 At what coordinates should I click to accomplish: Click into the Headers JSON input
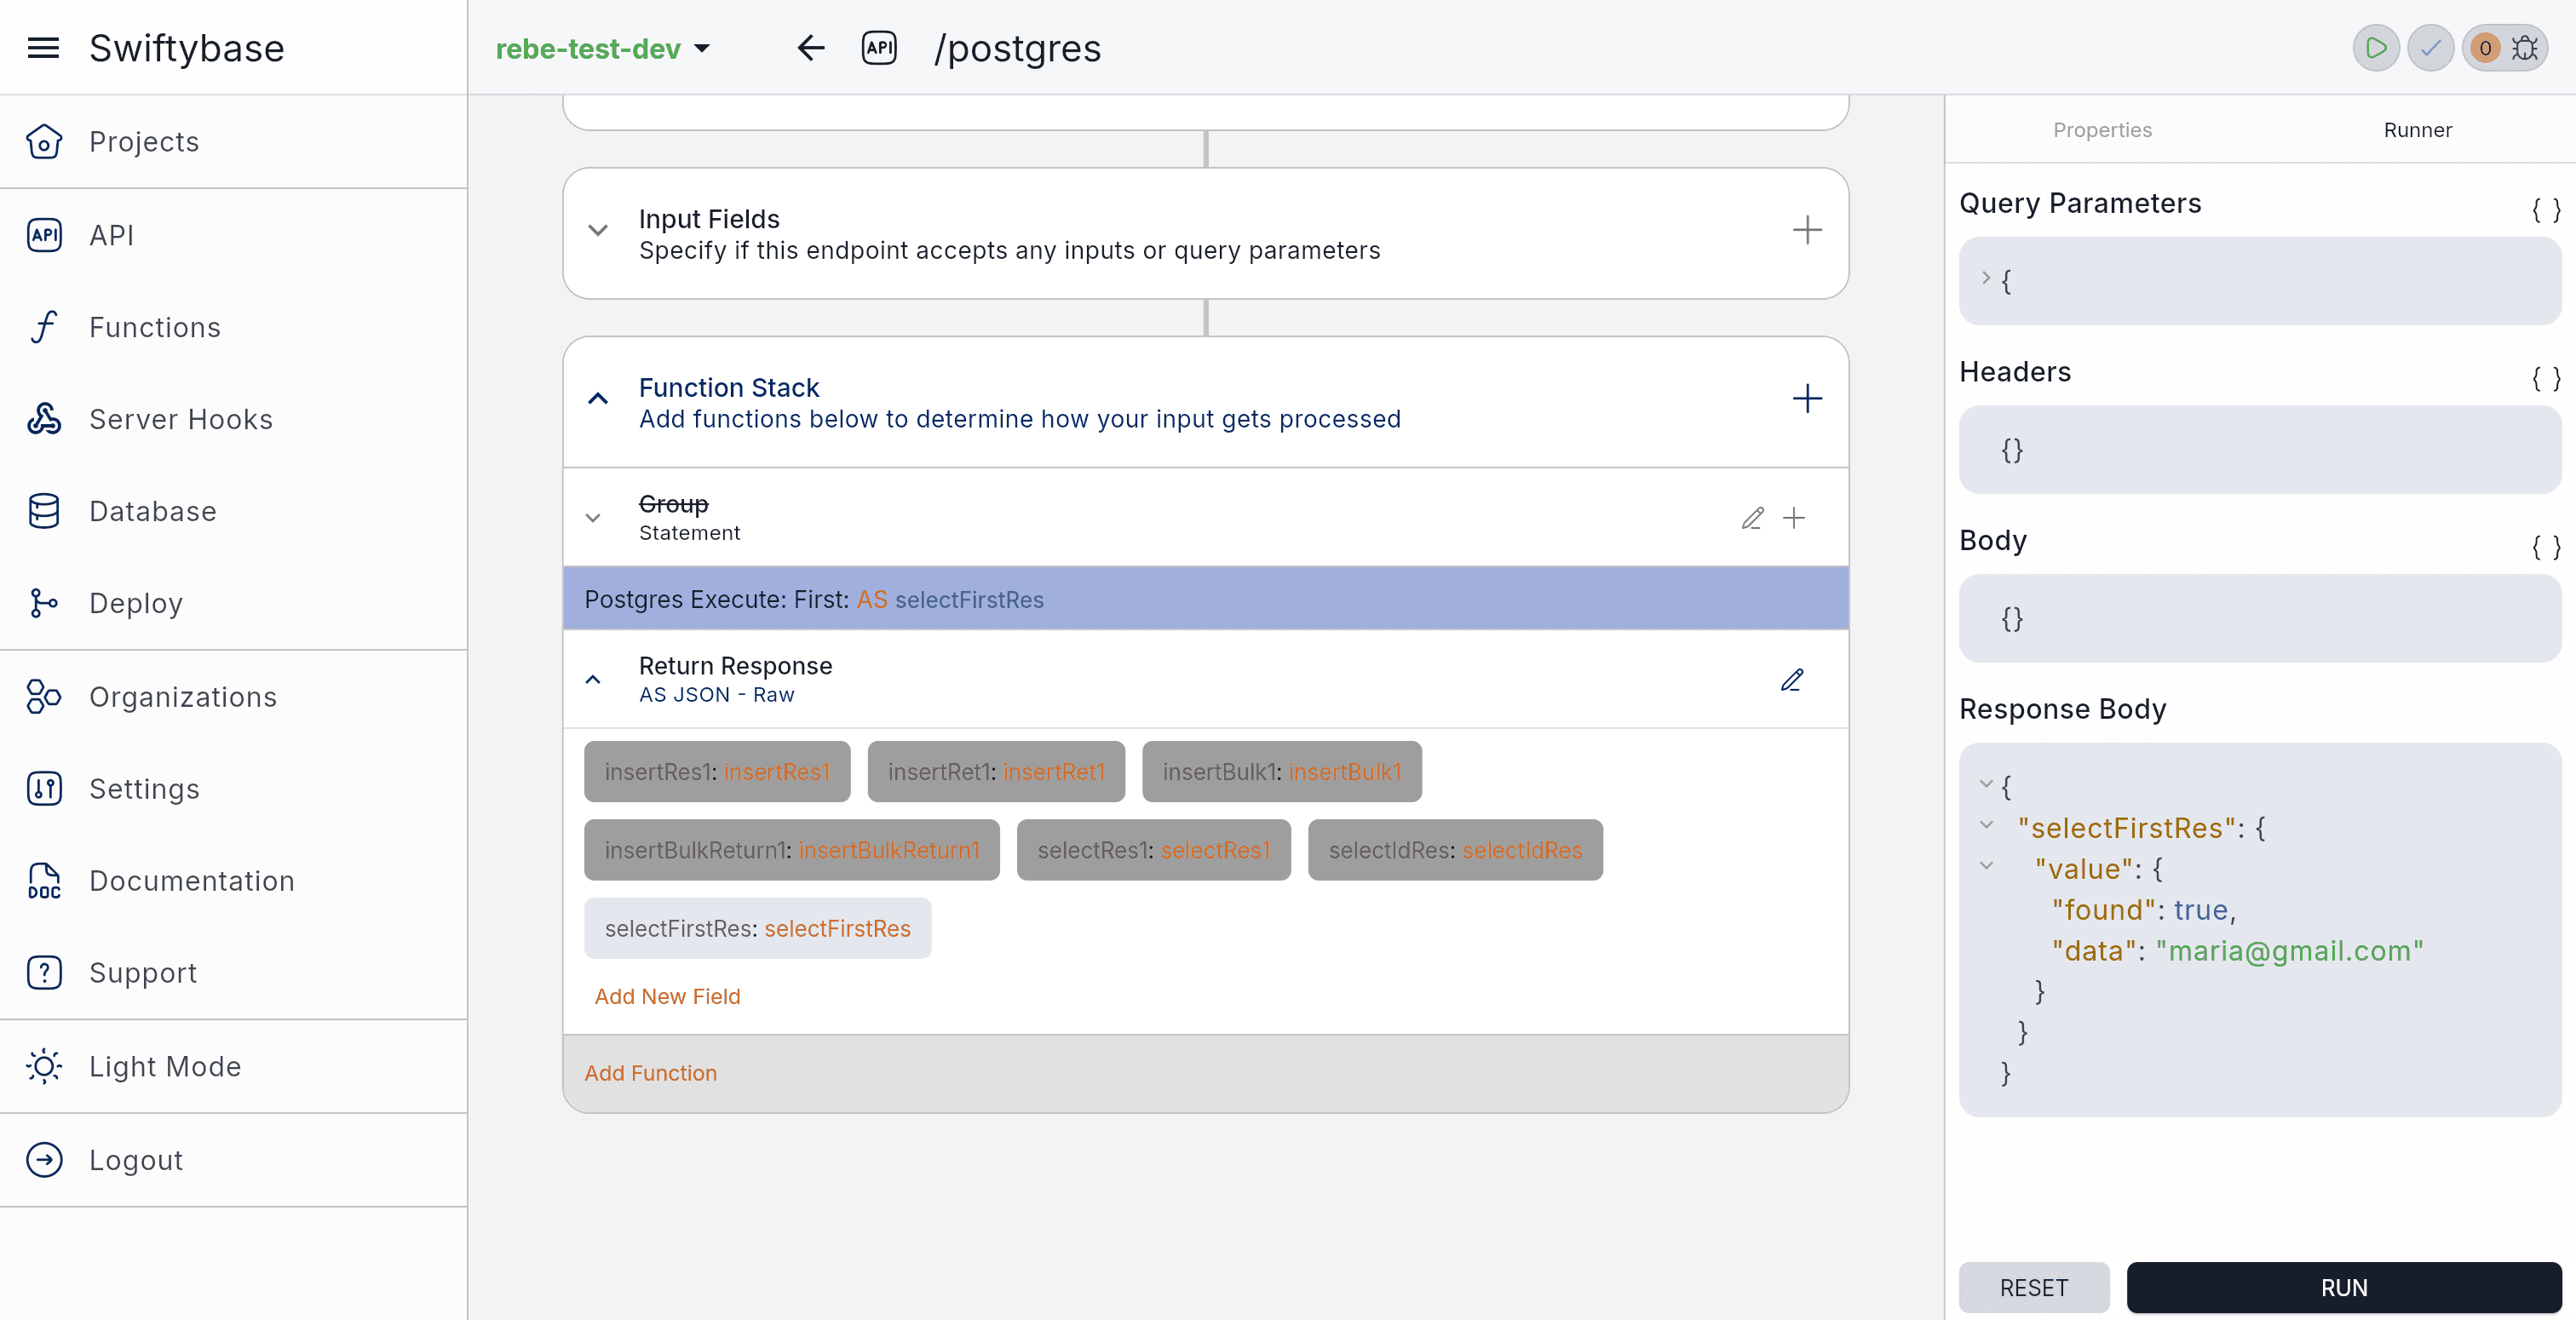tap(2259, 450)
